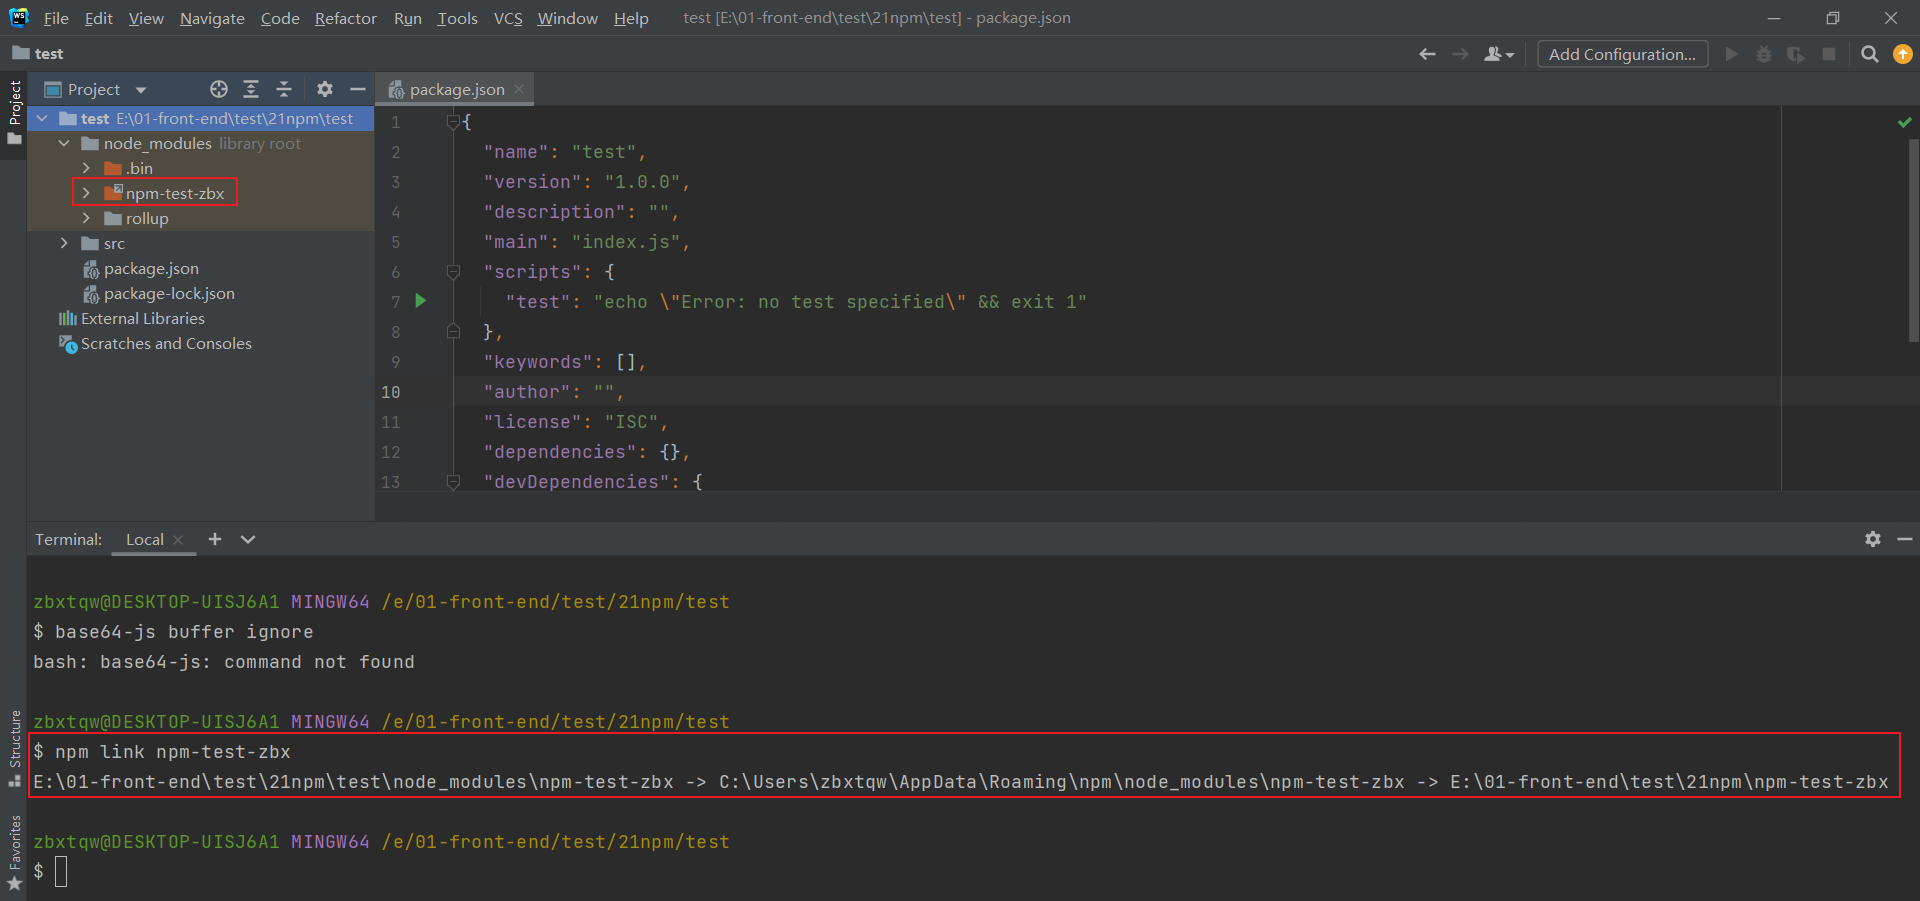Screen dimensions: 1920x901
Task: Select the package.json editor tab
Action: tap(457, 89)
